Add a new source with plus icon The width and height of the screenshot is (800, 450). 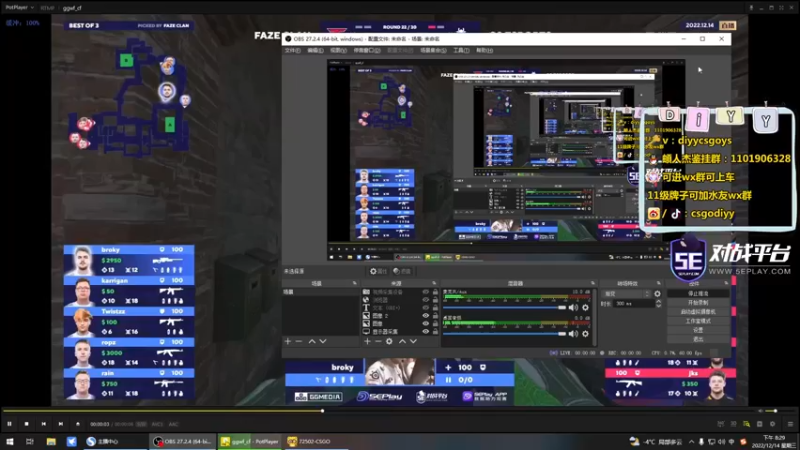[367, 341]
